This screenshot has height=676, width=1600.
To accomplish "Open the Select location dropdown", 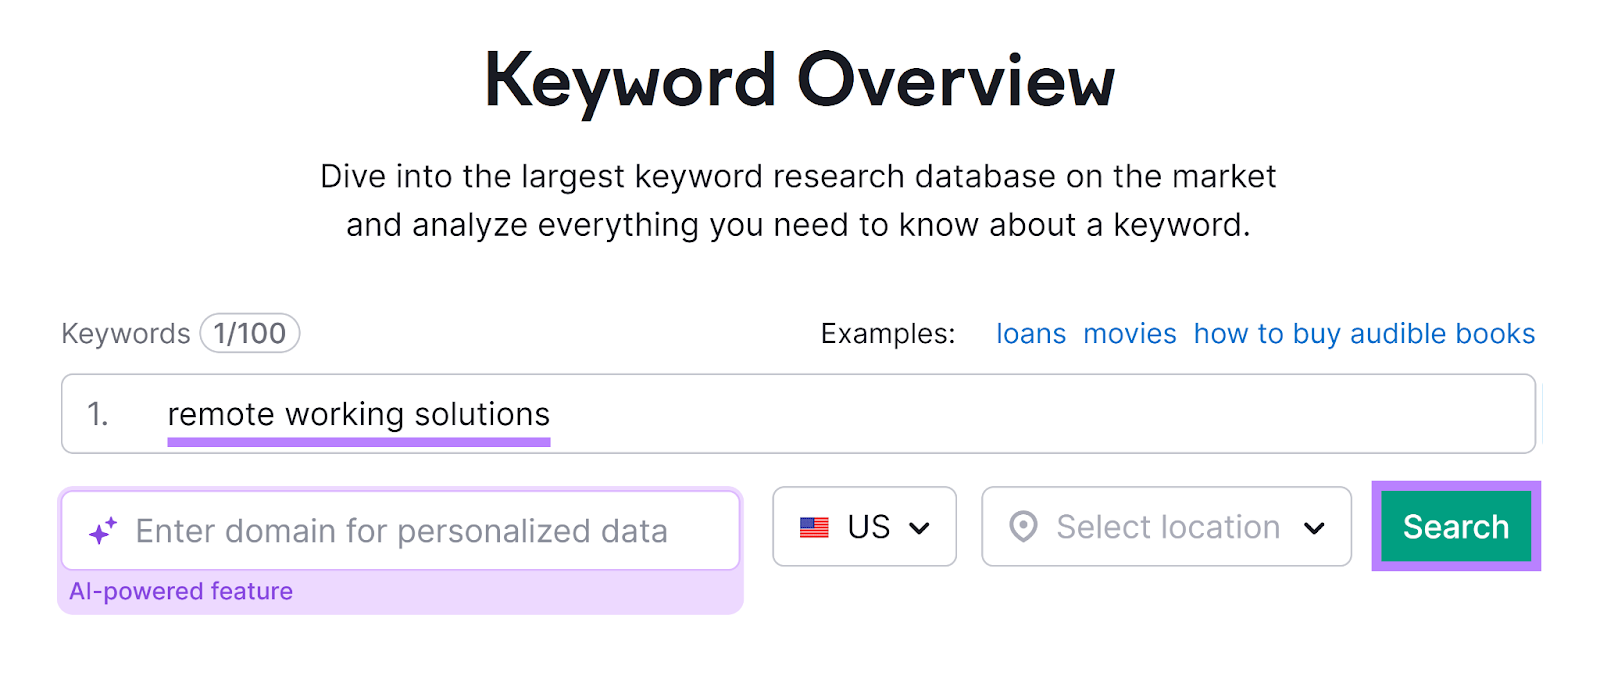I will [x=1165, y=527].
